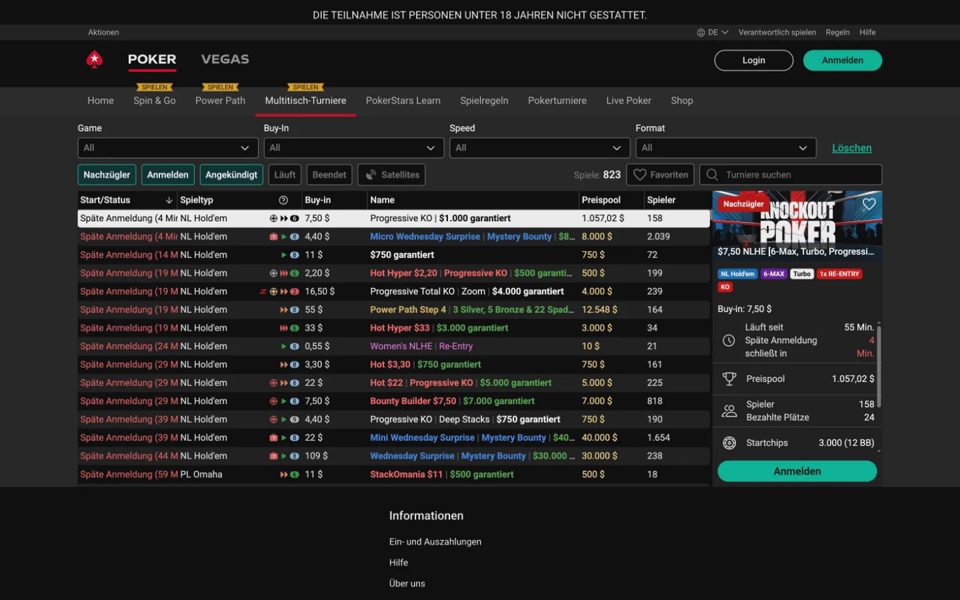Click the hyper arrows icon in Hot Hyper $2,20 row
This screenshot has width=960, height=600.
[x=283, y=273]
